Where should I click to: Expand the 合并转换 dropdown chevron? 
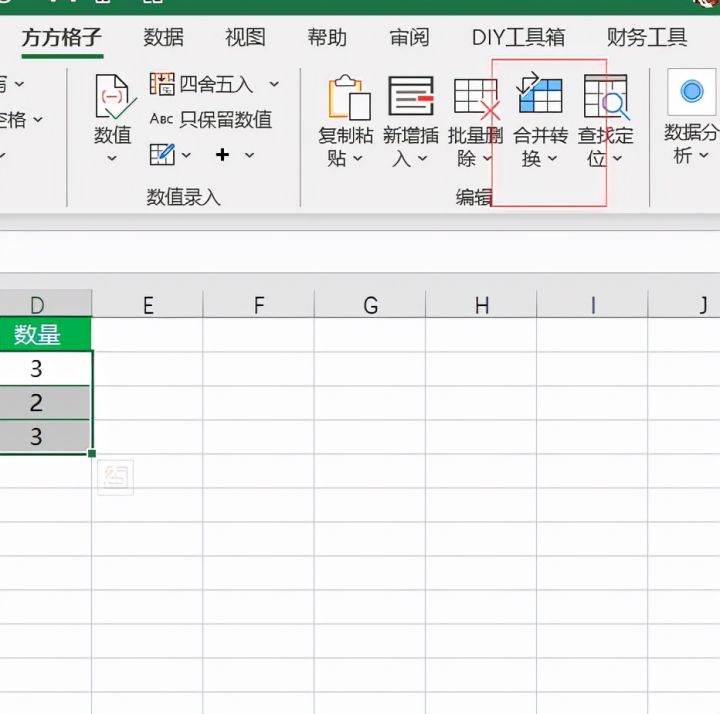552,159
